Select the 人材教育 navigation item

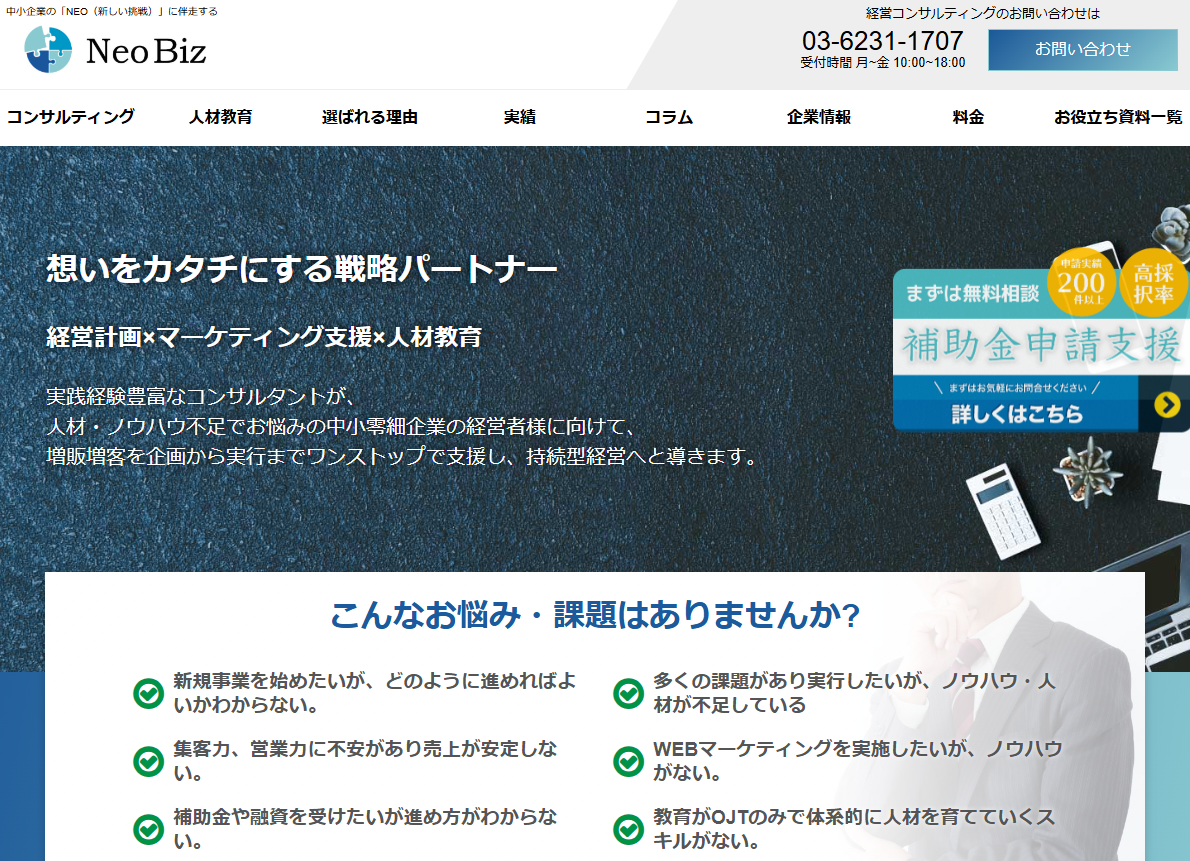(219, 117)
